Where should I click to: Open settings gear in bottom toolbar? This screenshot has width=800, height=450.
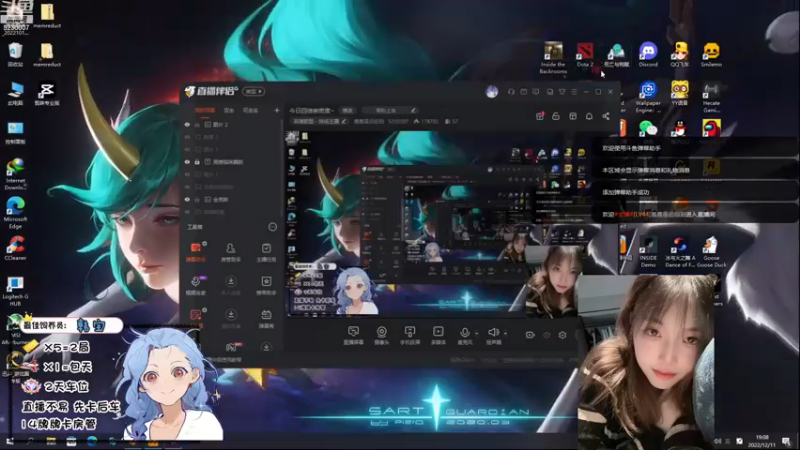[x=562, y=335]
